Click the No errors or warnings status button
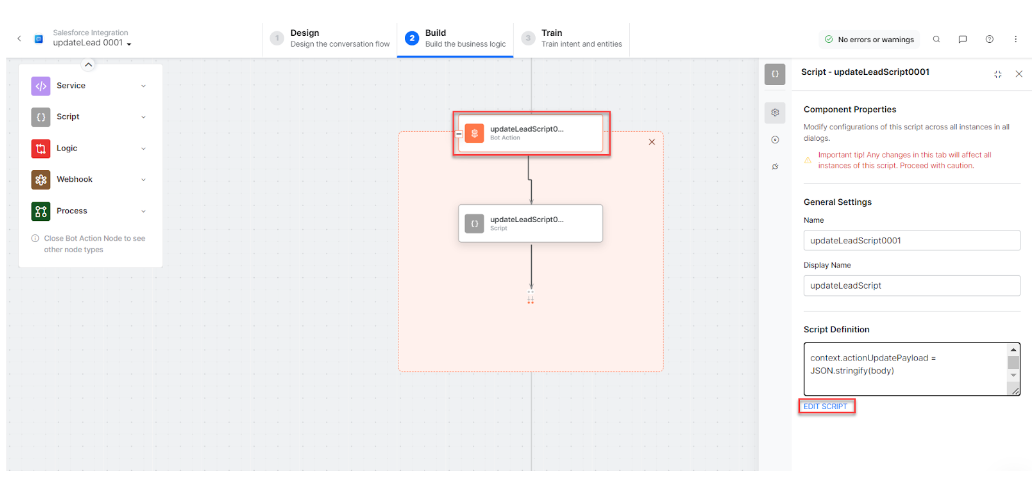 click(869, 39)
